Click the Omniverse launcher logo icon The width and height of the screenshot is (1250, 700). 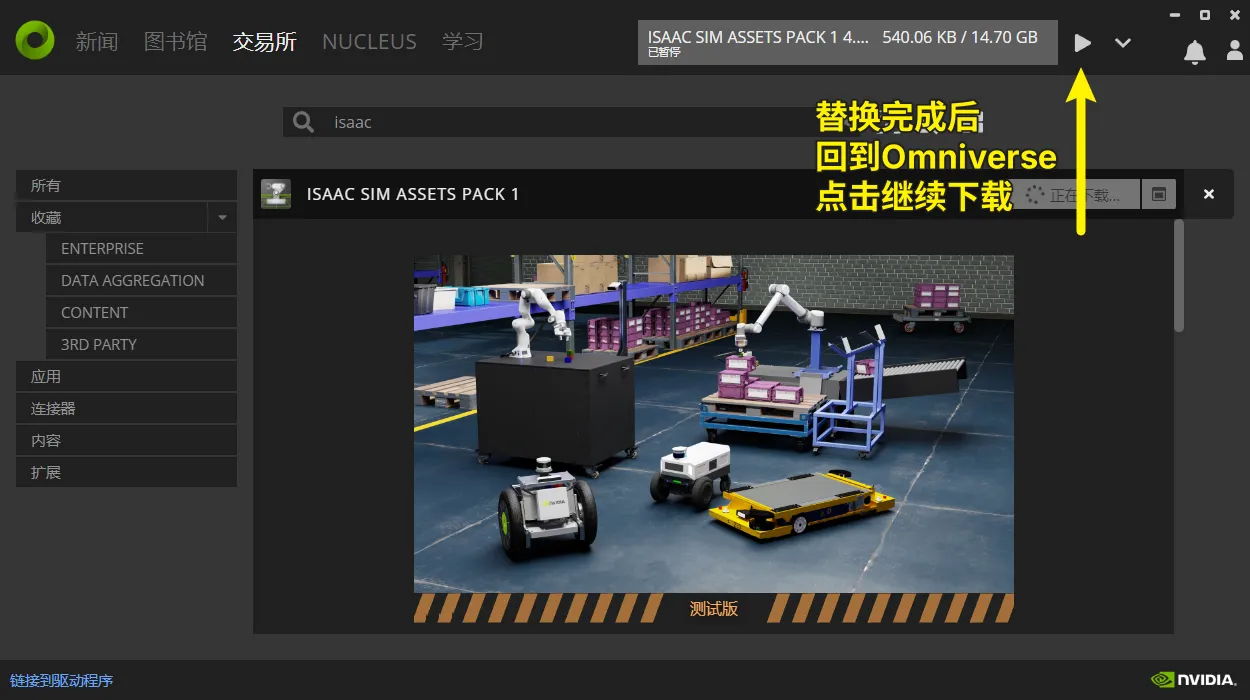35,41
